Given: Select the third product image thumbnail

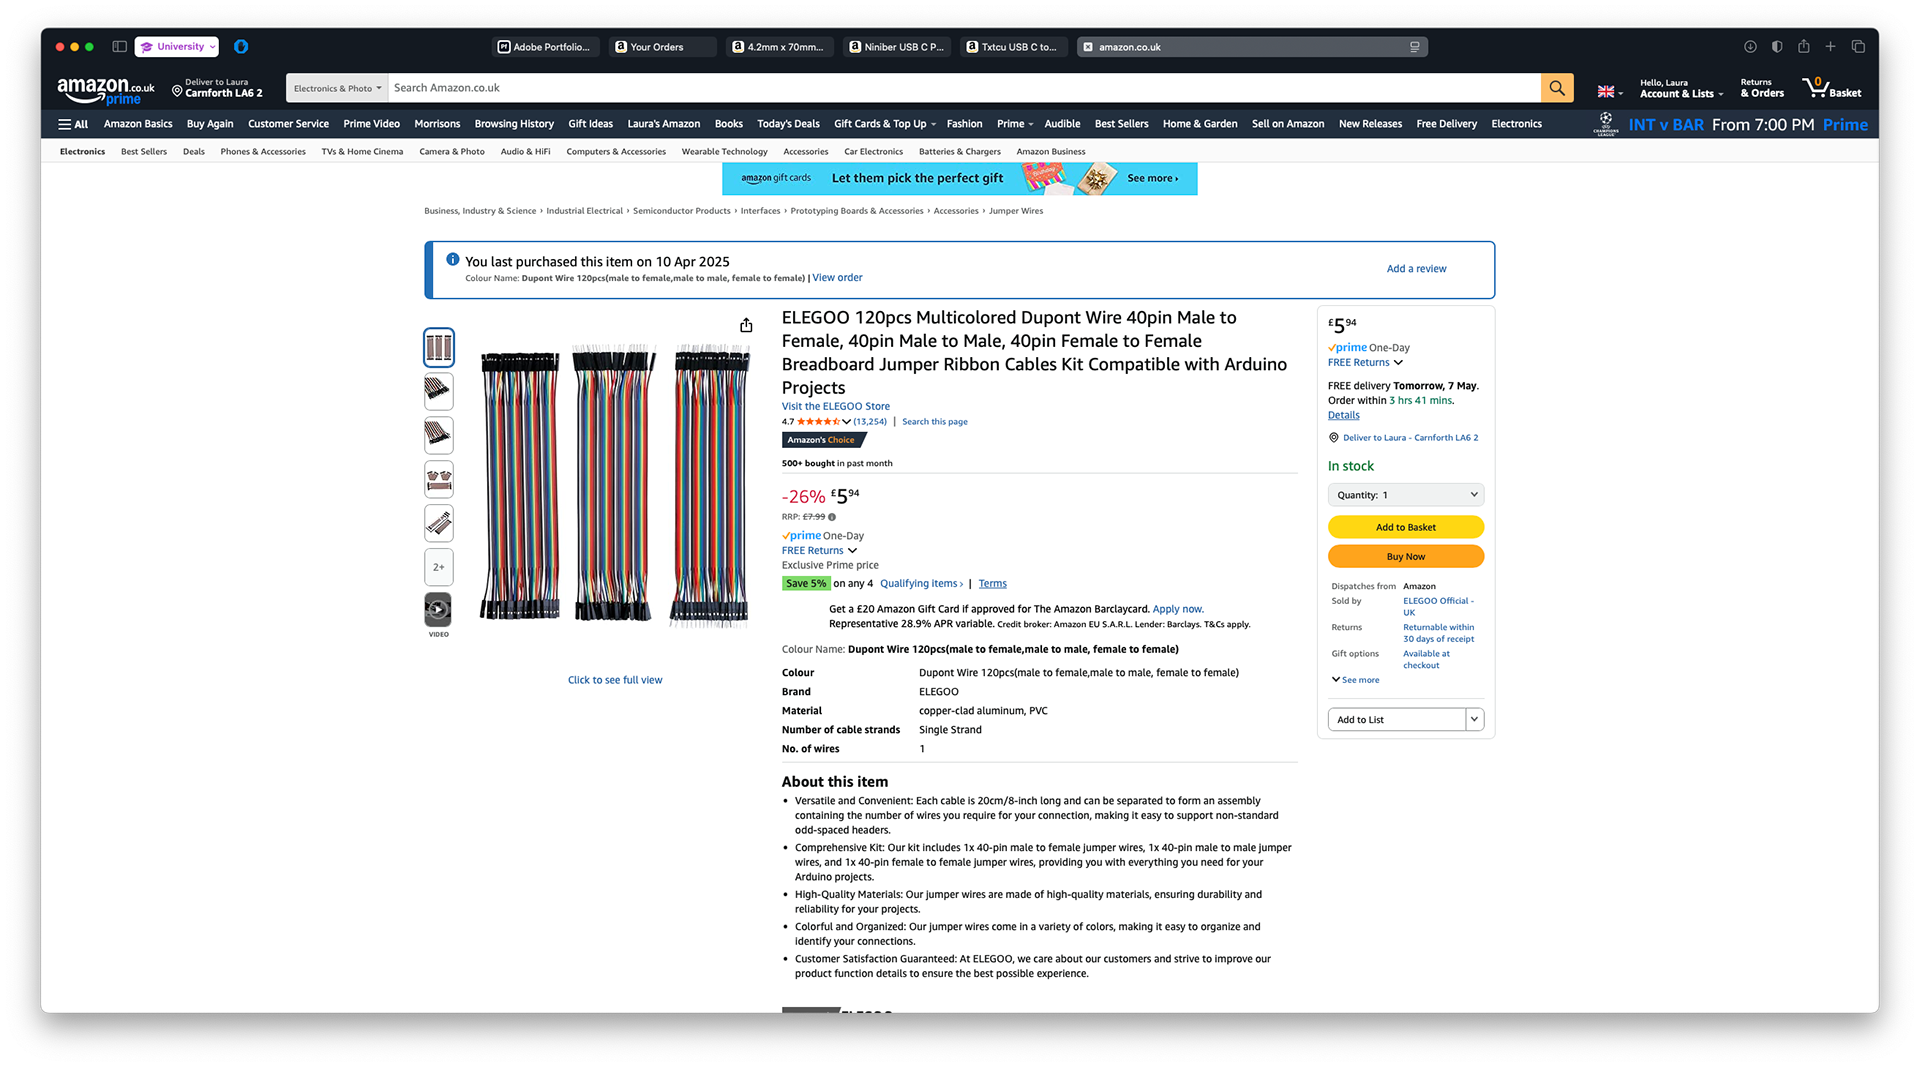Looking at the screenshot, I should coord(438,435).
